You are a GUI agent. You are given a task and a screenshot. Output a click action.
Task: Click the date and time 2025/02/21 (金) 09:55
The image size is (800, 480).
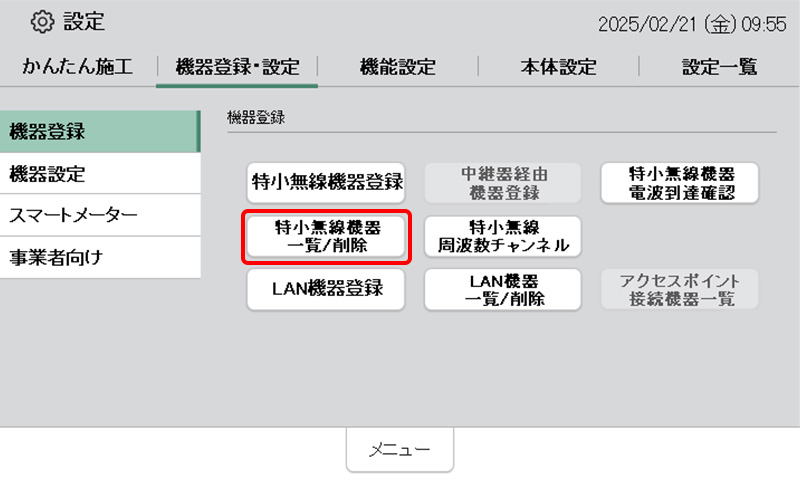692,24
